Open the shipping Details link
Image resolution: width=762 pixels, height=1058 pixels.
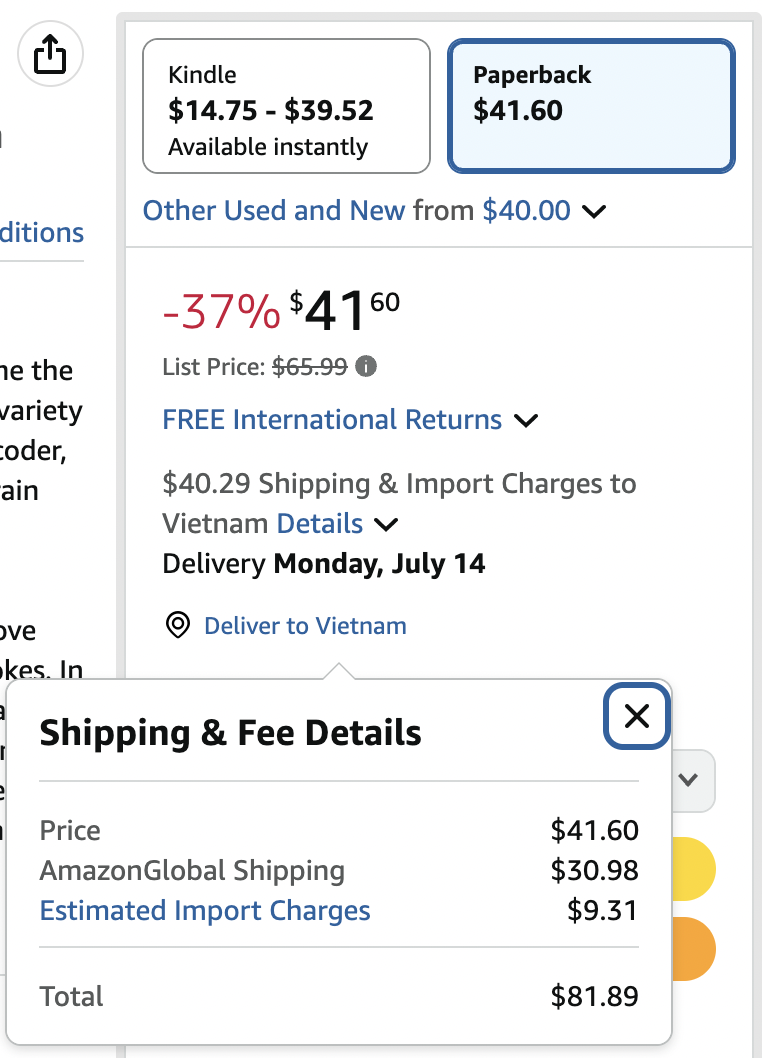tap(320, 524)
